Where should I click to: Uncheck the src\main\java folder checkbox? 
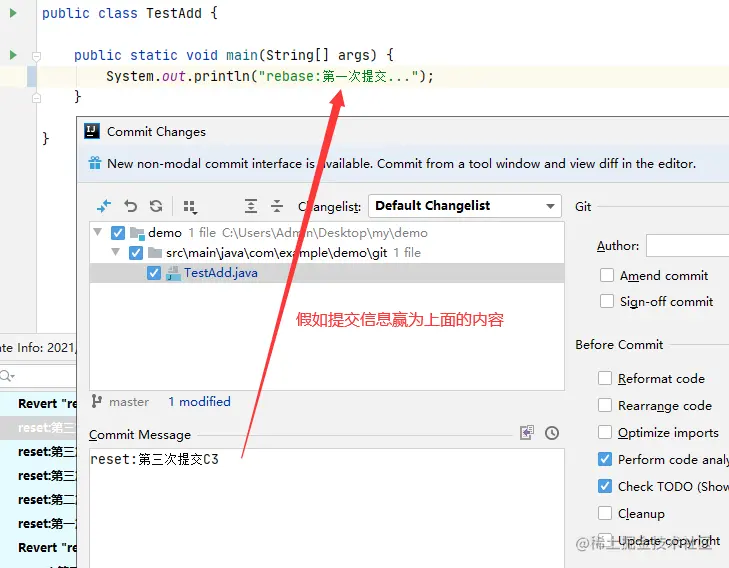[x=136, y=253]
